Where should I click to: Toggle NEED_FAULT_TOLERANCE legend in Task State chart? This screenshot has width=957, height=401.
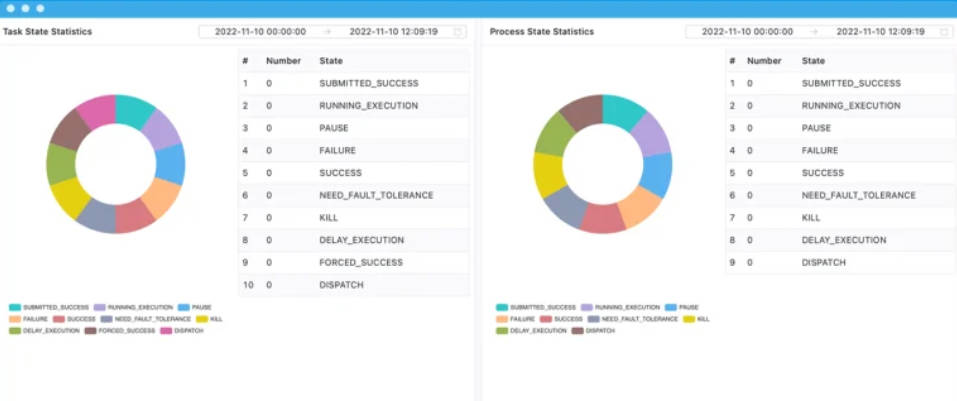(146, 319)
